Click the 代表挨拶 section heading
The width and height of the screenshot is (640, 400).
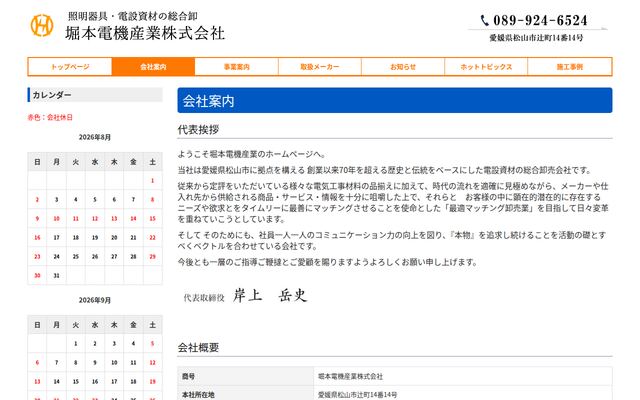pos(198,130)
